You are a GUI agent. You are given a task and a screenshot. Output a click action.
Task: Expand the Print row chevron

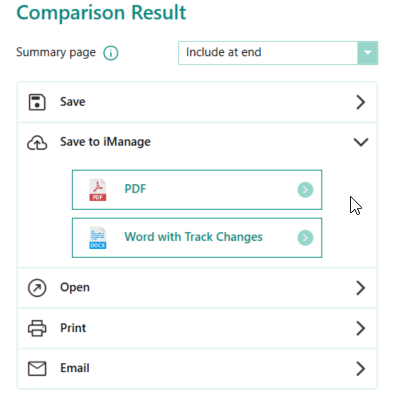pyautogui.click(x=361, y=328)
